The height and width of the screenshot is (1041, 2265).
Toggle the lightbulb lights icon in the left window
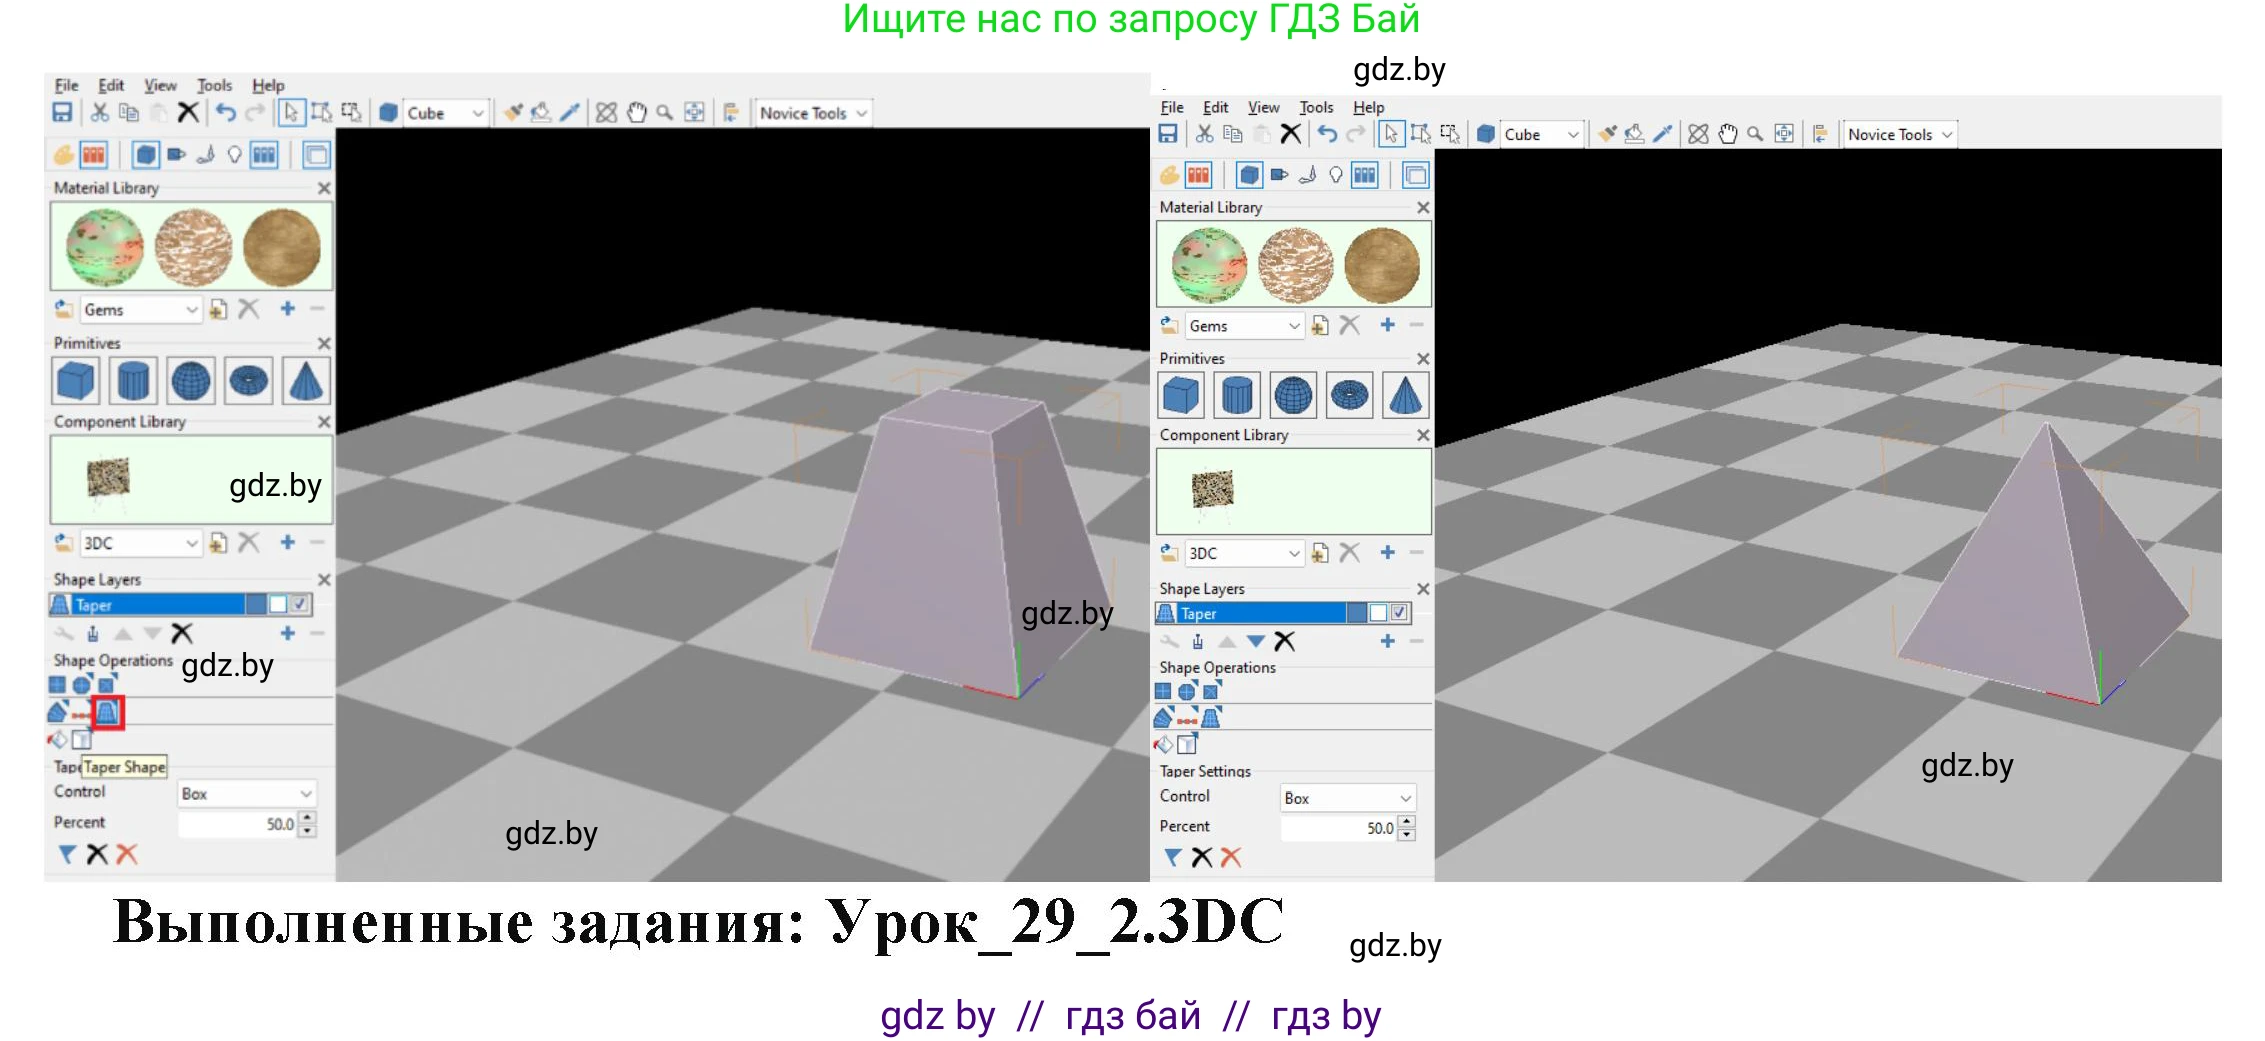(234, 155)
